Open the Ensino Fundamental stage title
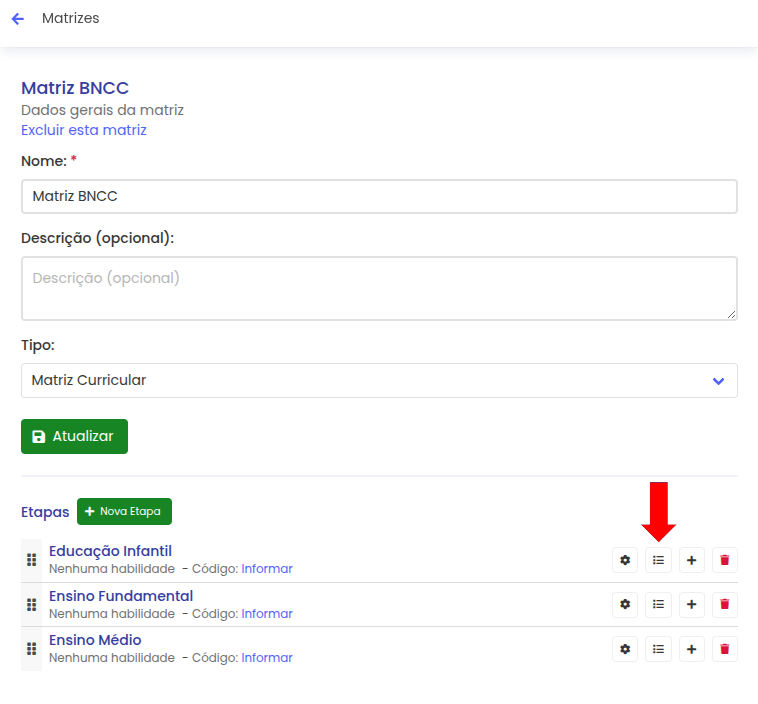 point(121,596)
